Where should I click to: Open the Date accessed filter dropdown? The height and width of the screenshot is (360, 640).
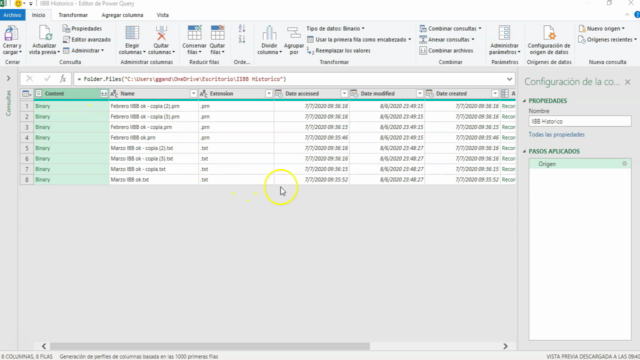pyautogui.click(x=344, y=94)
